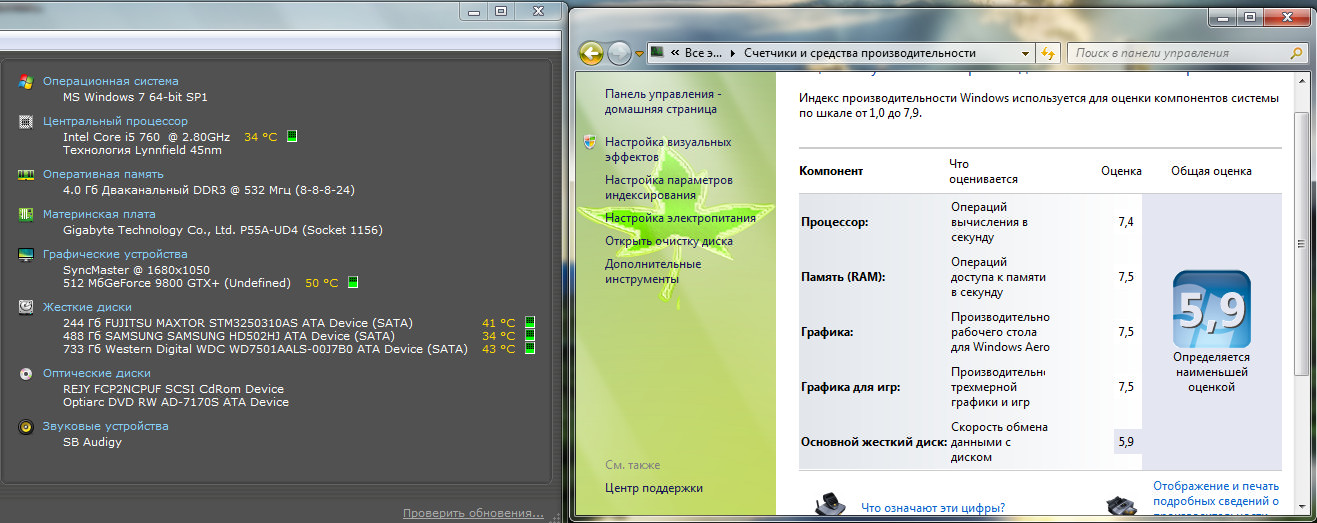Click Отображение и печать подробных сведений link

click(x=1216, y=500)
